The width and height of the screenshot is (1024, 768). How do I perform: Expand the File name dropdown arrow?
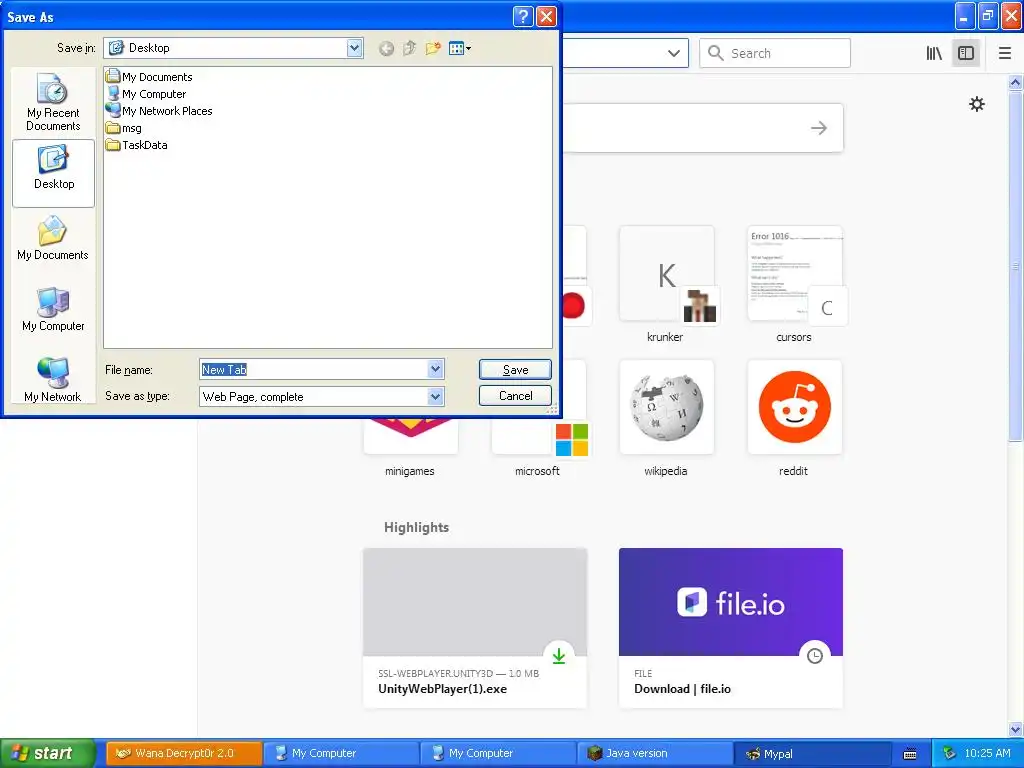coord(436,370)
